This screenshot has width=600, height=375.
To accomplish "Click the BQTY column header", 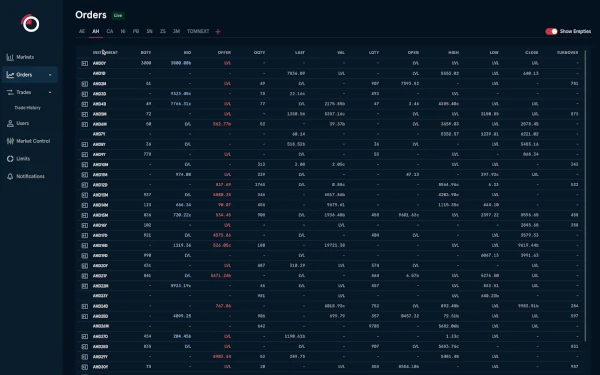I will pyautogui.click(x=146, y=52).
